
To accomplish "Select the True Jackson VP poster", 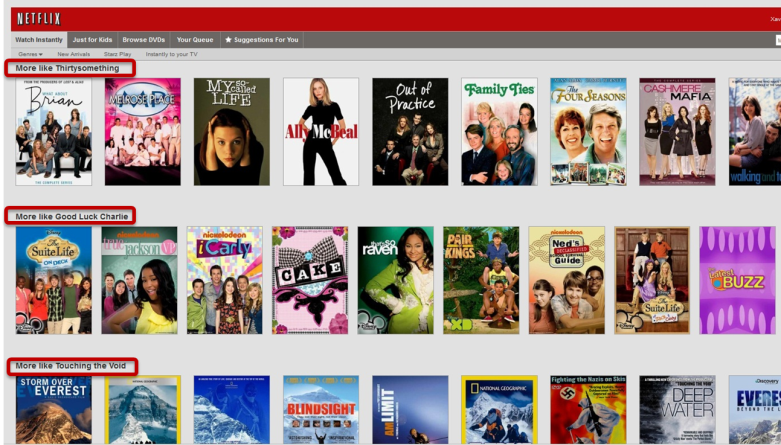I will point(139,280).
